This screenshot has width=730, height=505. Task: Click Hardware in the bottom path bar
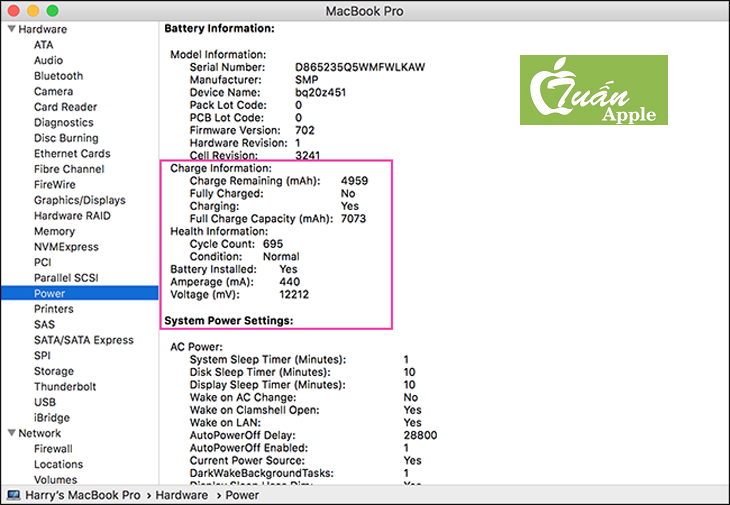pos(181,495)
